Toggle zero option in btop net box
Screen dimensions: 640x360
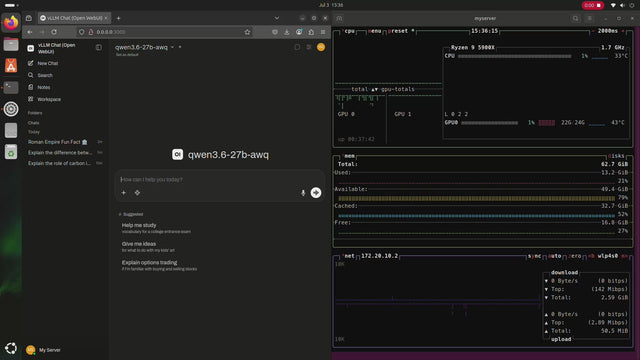click(x=575, y=256)
